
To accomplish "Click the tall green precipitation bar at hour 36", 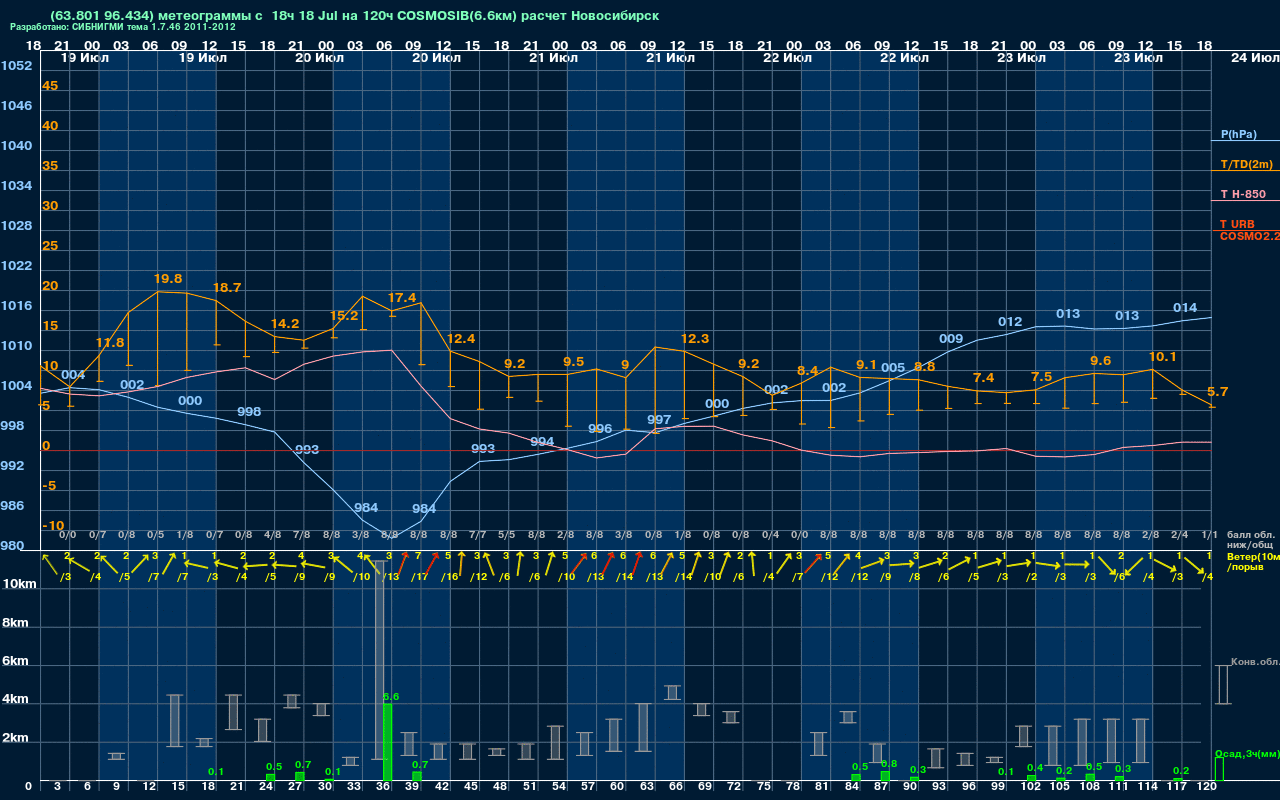I will pos(388,741).
